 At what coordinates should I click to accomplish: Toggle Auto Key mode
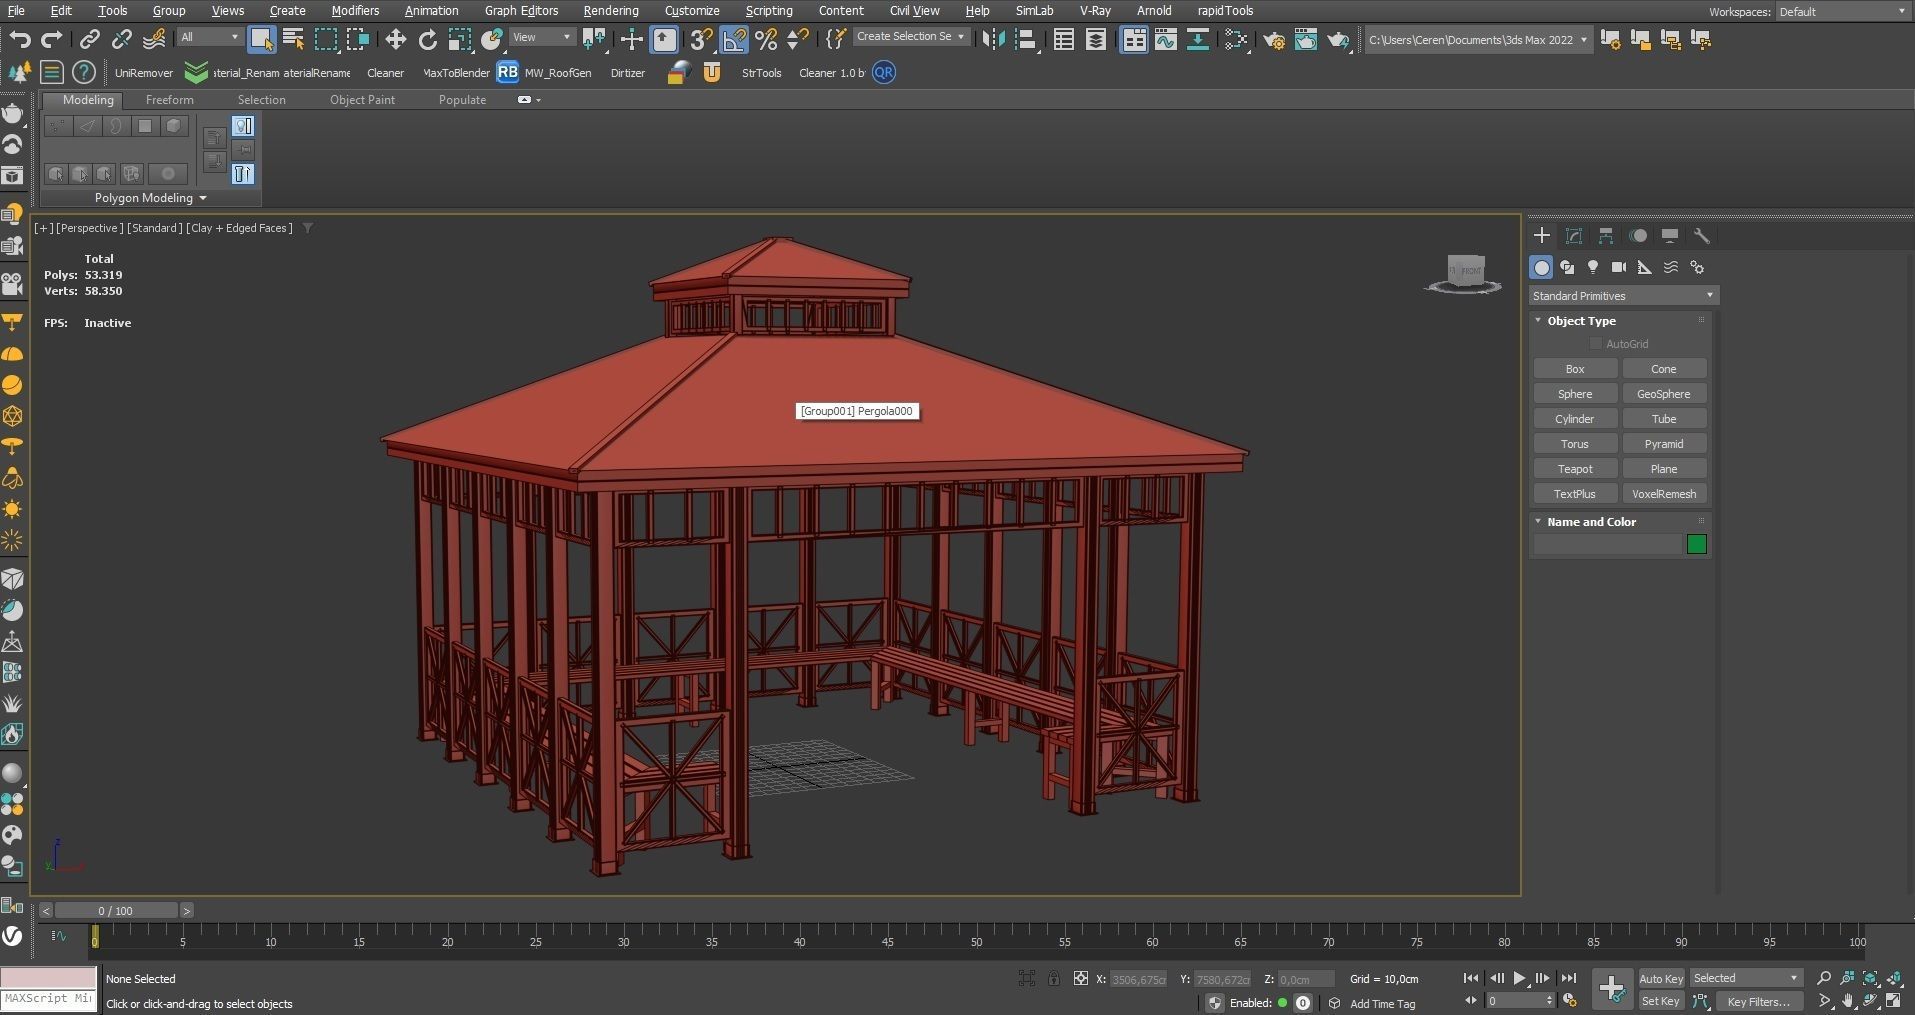coord(1661,979)
